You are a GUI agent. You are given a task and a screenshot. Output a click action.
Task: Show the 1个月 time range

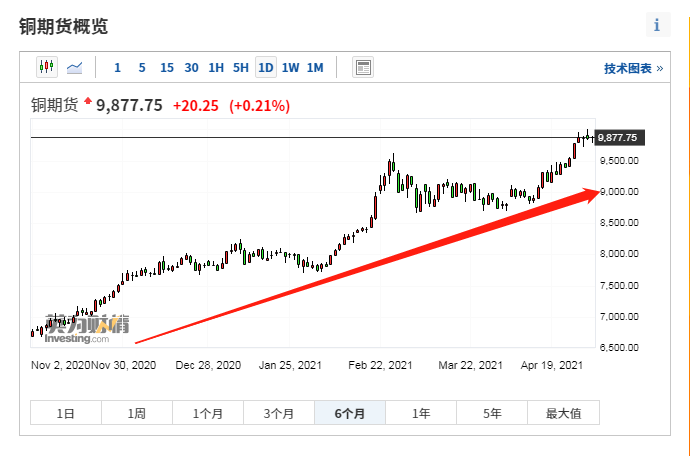[208, 413]
